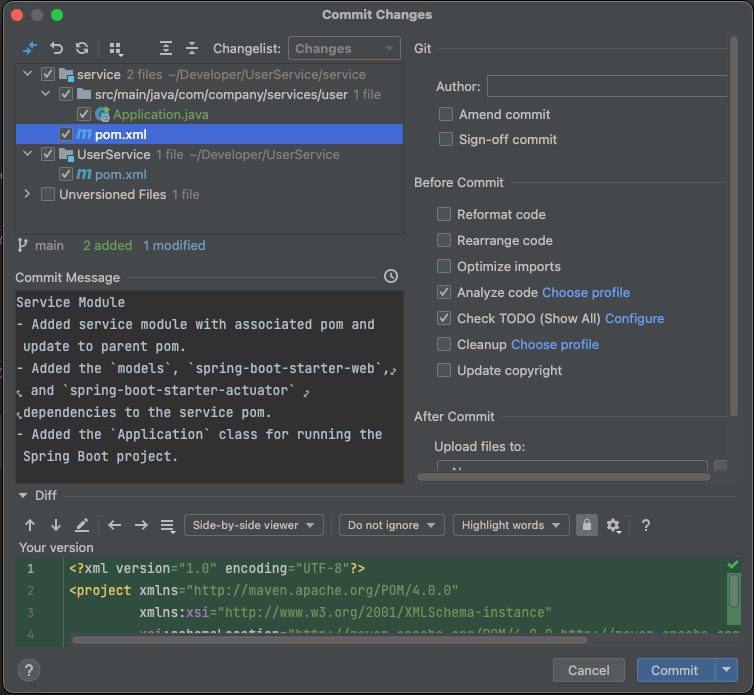Viewport: 754px width, 695px height.
Task: Click the Refresh changes icon
Action: tap(82, 48)
